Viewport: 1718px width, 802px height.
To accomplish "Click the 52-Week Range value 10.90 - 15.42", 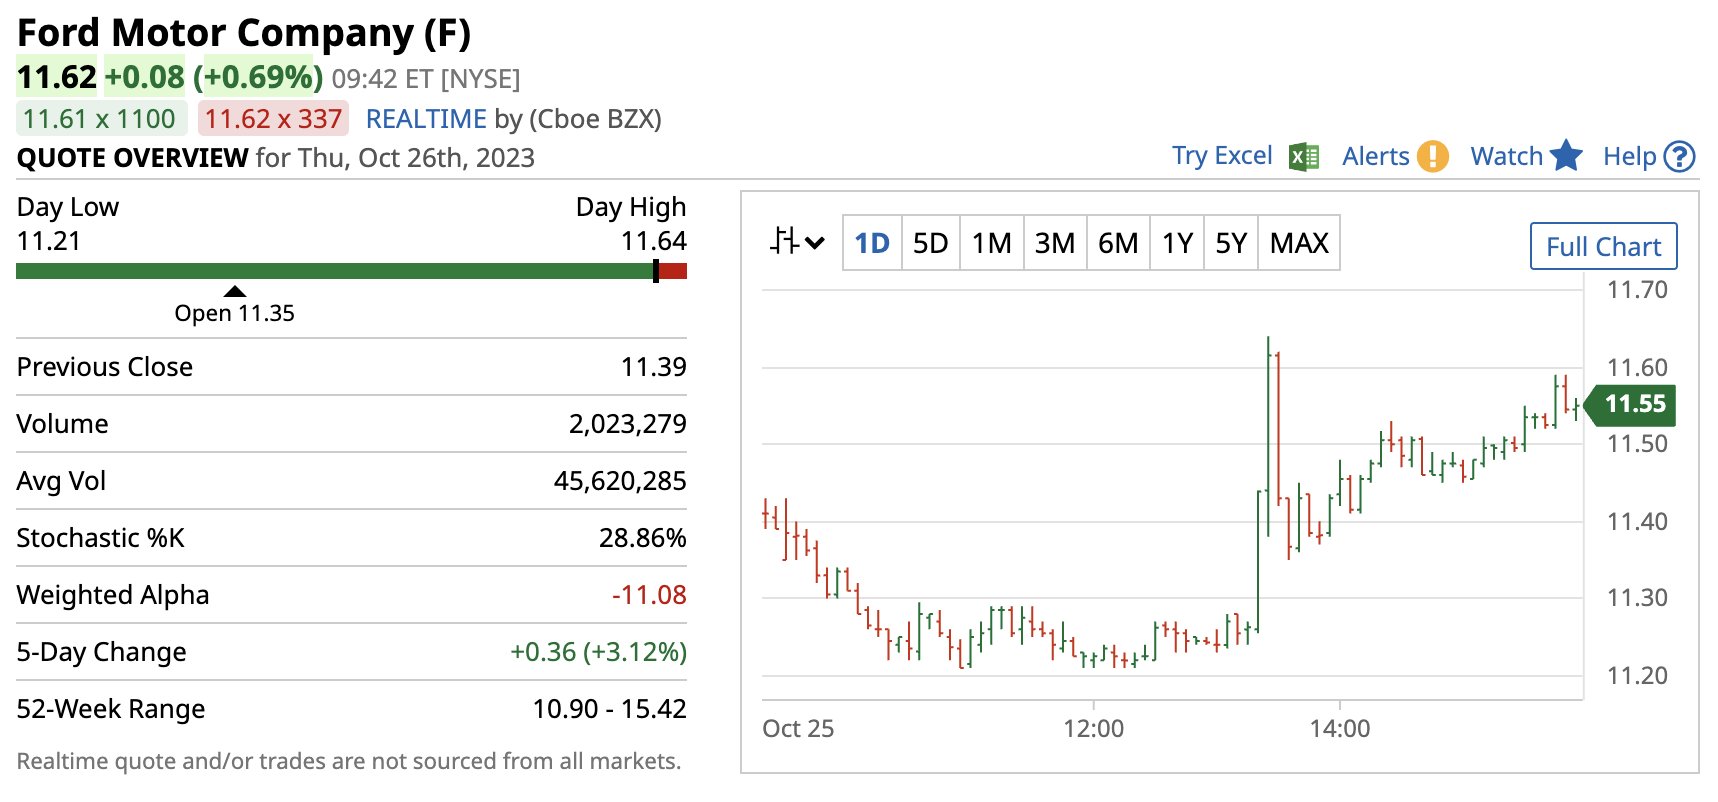I will [x=609, y=709].
